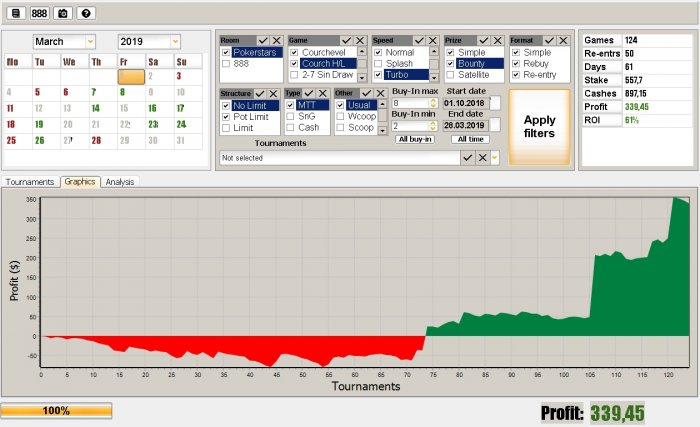Image resolution: width=700 pixels, height=427 pixels.
Task: Click the Apply filters button
Action: [x=539, y=127]
